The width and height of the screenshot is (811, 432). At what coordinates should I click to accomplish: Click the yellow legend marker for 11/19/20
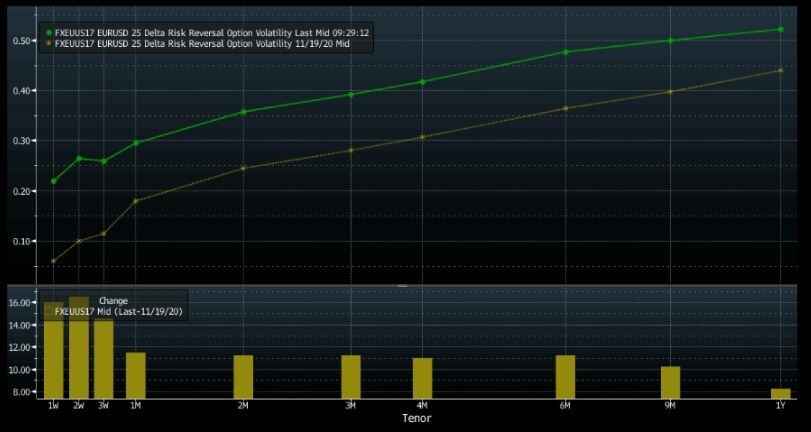coord(49,44)
